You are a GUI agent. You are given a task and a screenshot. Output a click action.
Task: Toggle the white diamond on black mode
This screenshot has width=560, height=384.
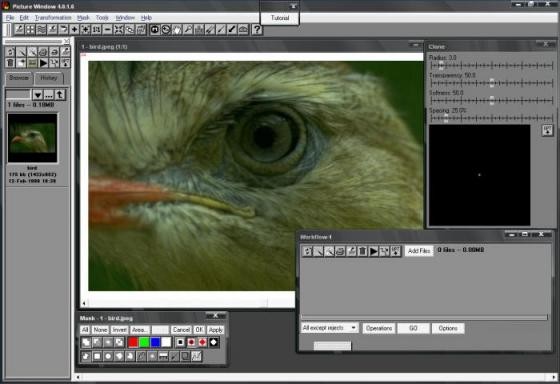click(x=214, y=342)
